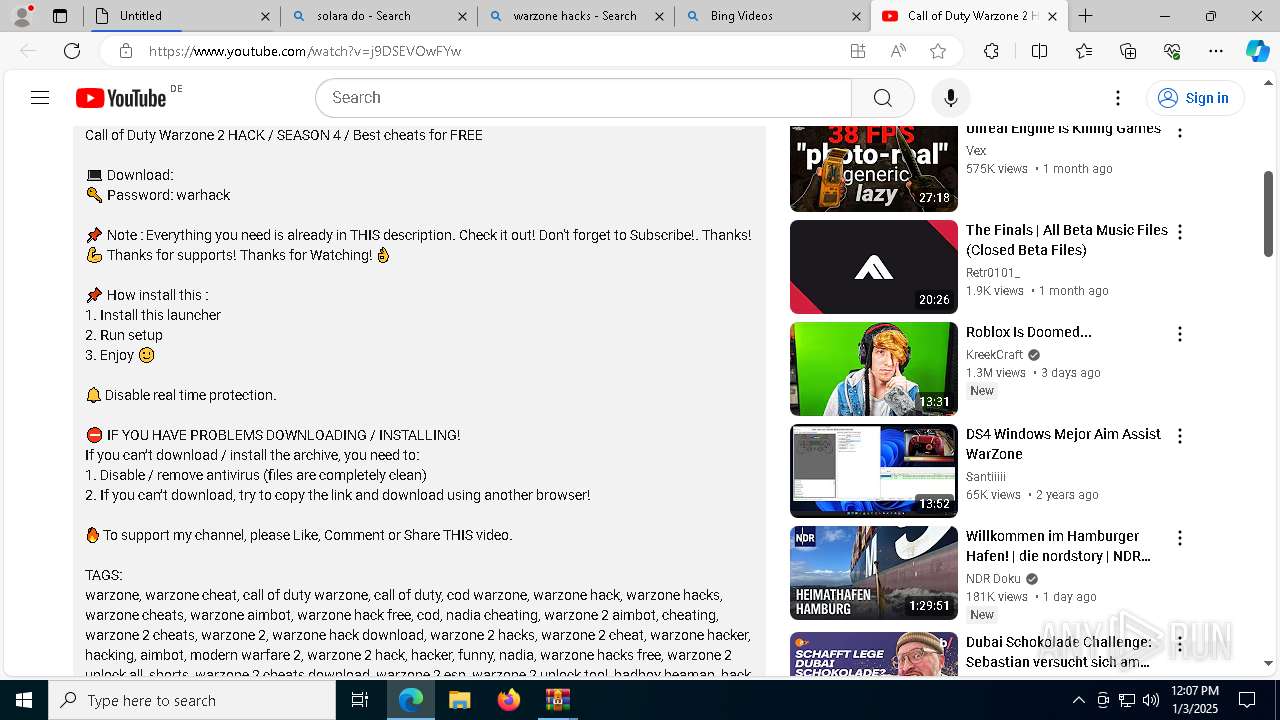Open options for Hamburger Hafen video
This screenshot has height=720, width=1280.
pyautogui.click(x=1180, y=538)
